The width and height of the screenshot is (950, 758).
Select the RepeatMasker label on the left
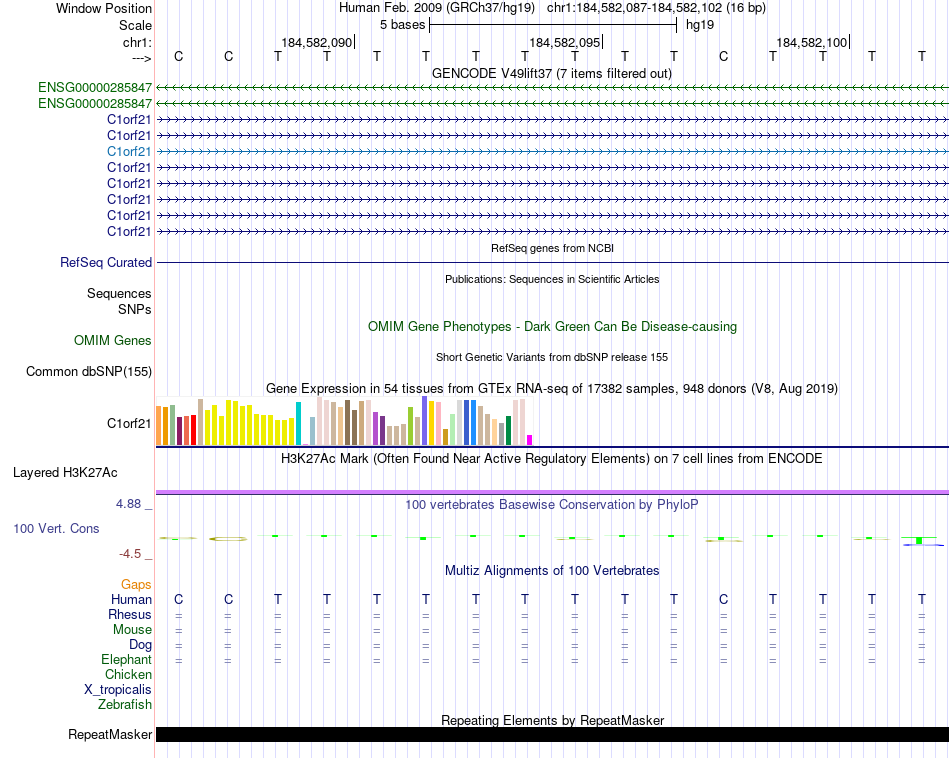(110, 734)
